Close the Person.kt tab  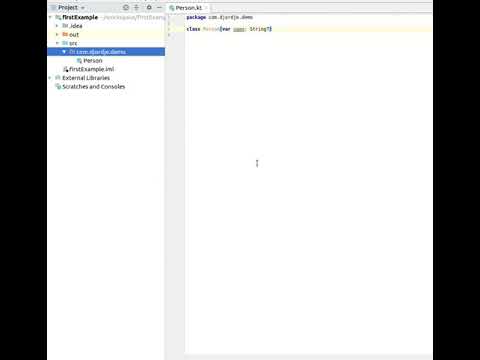(207, 8)
